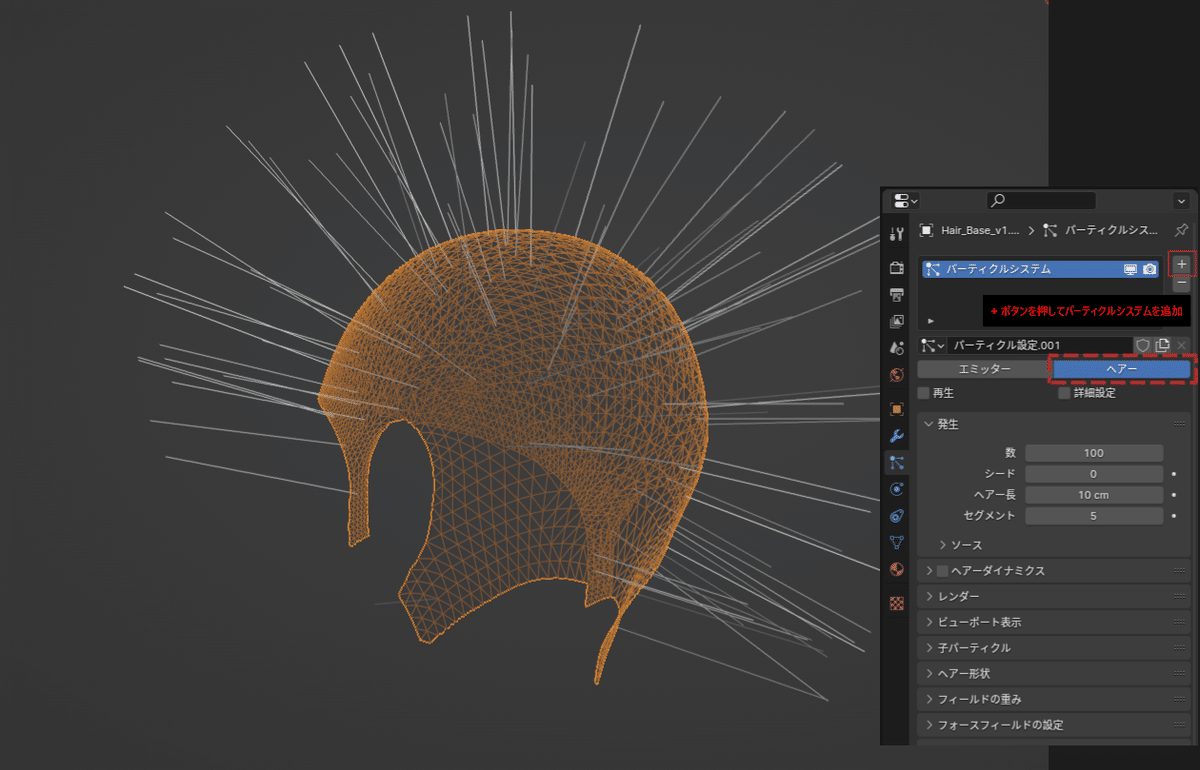The image size is (1200, 770).
Task: Remove the particle system with the minus button
Action: pos(1181,284)
